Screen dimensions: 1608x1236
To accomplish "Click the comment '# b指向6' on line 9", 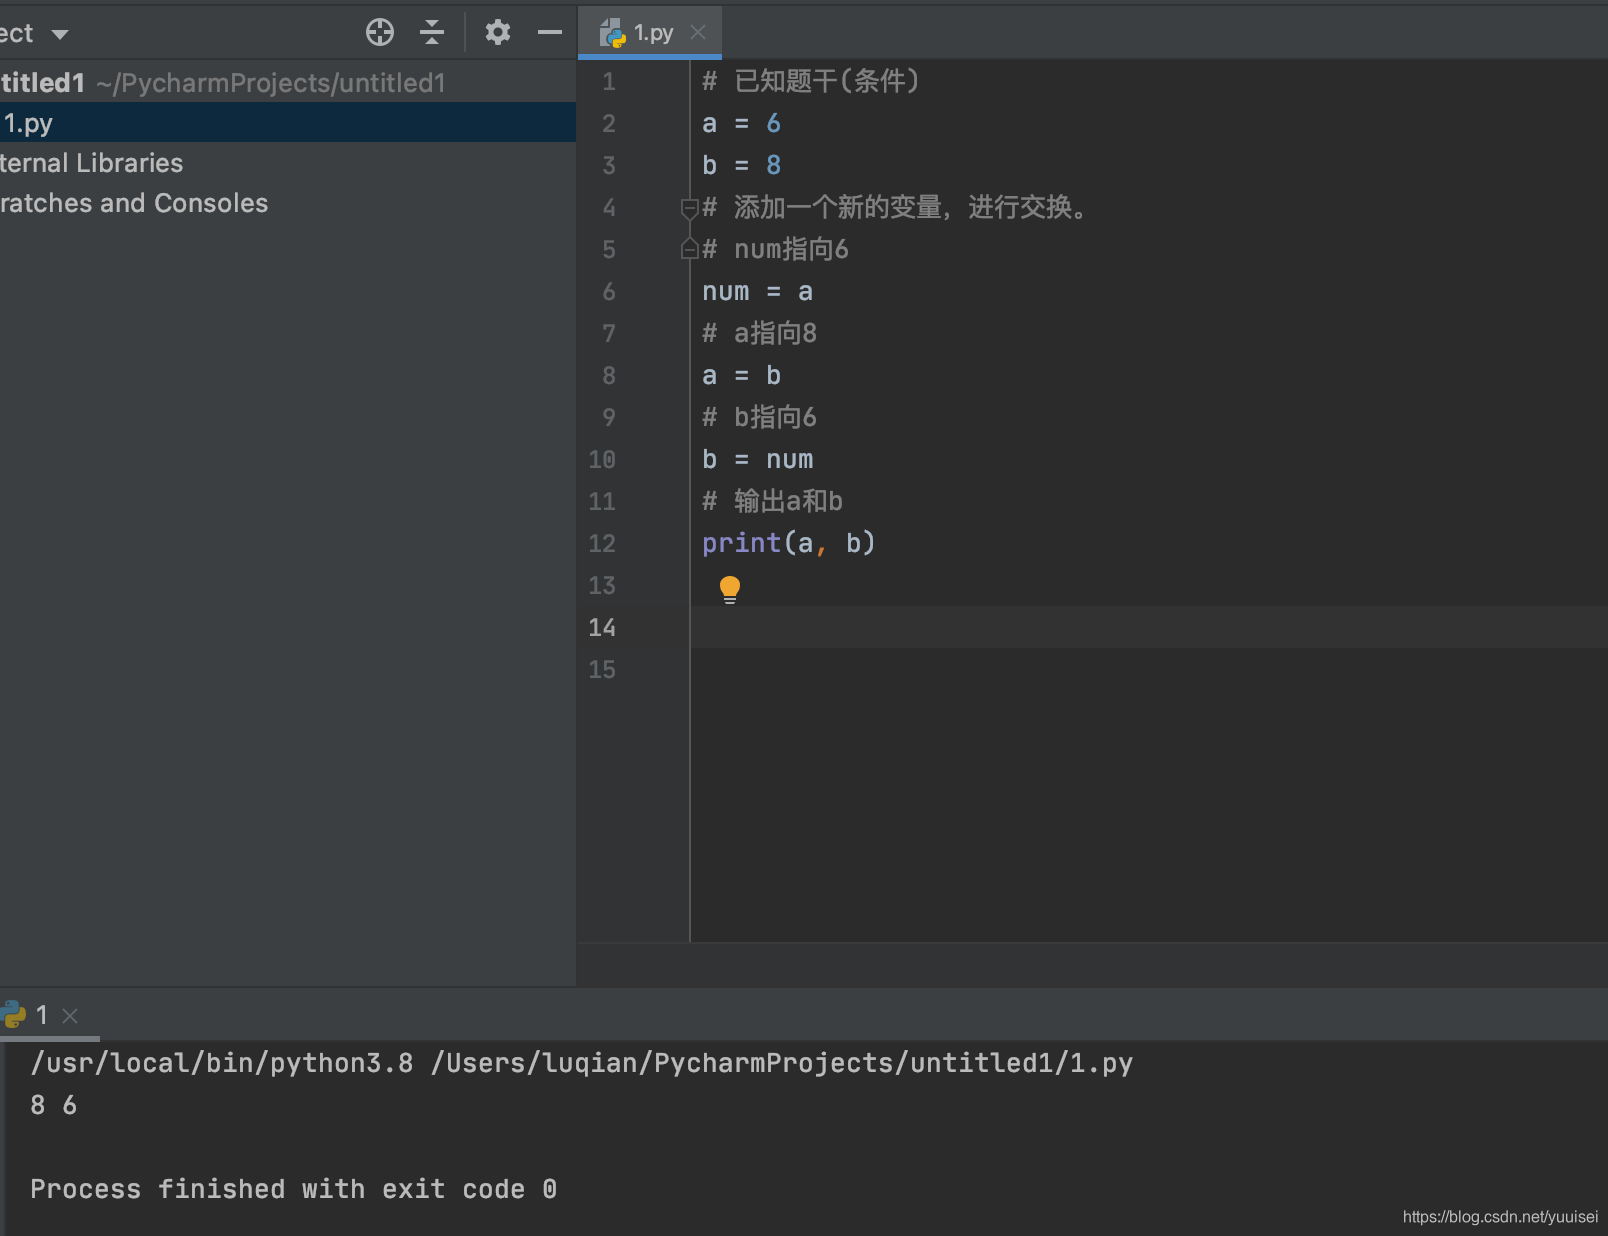I will (759, 417).
